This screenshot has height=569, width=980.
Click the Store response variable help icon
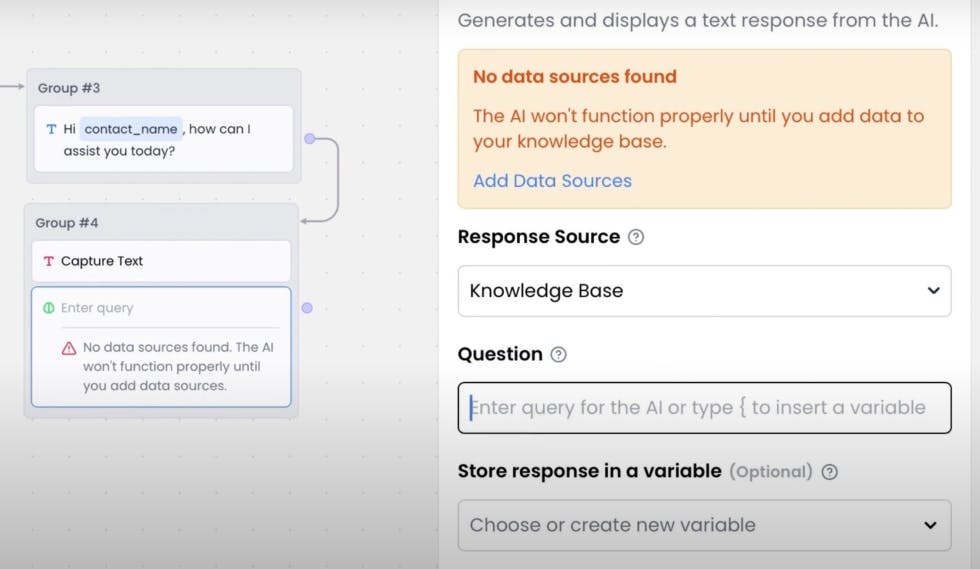(829, 472)
